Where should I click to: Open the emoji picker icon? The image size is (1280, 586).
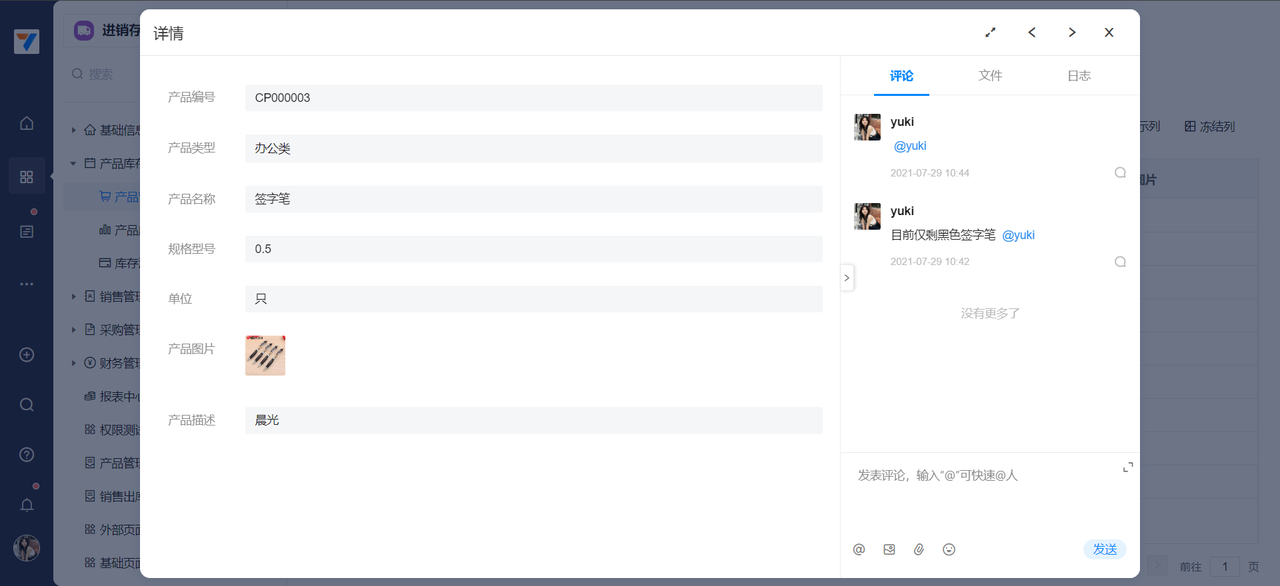click(x=949, y=549)
